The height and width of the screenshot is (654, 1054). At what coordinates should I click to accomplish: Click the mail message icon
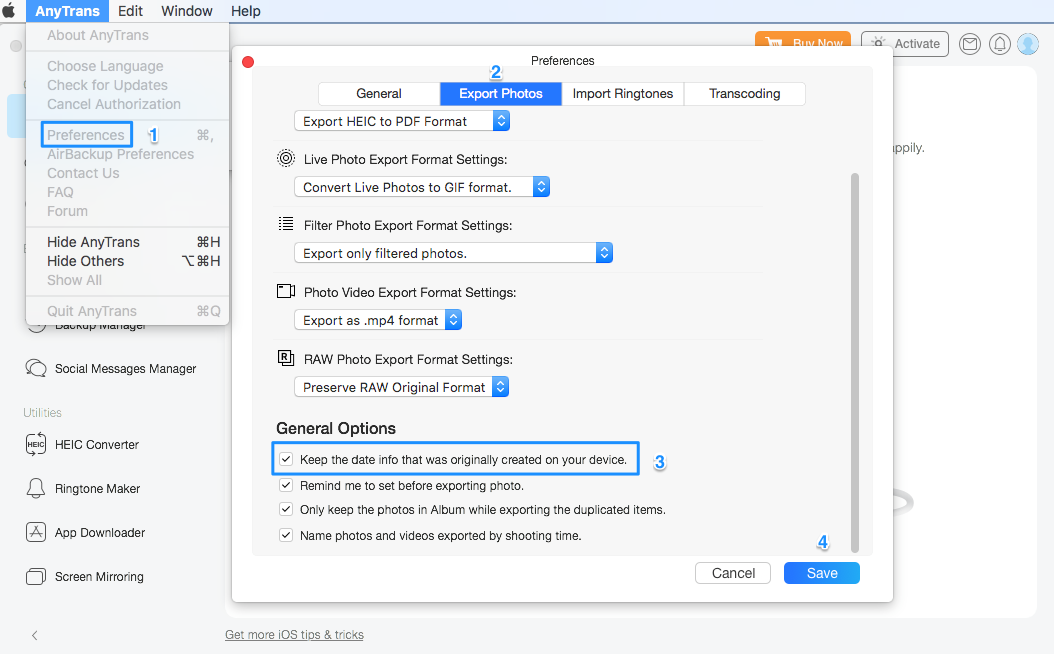969,44
